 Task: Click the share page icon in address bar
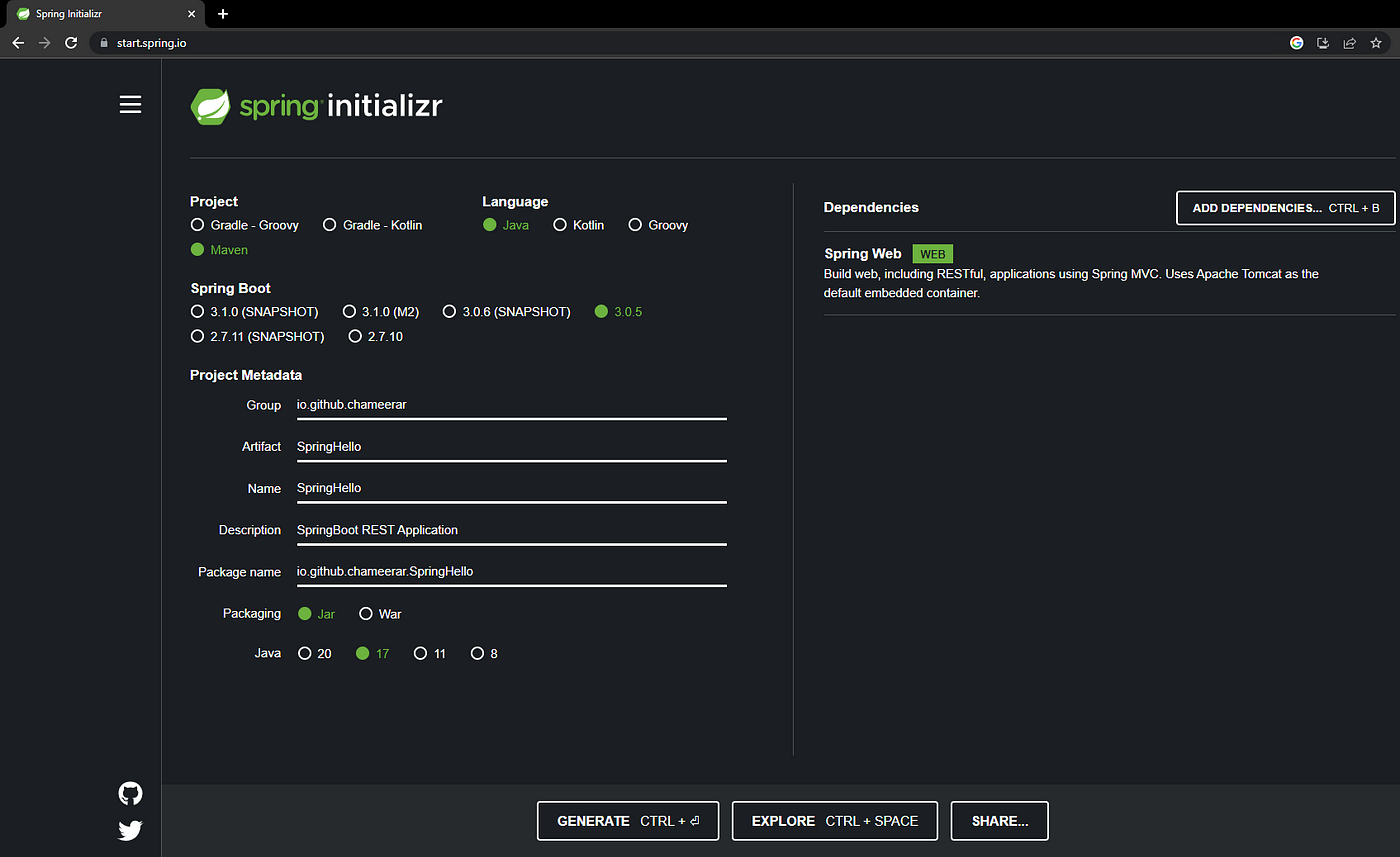(x=1349, y=43)
